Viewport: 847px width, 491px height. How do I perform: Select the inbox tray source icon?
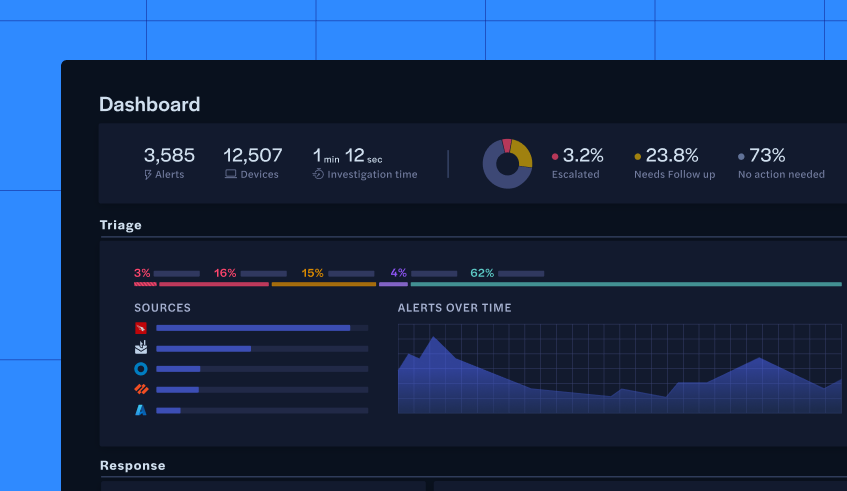141,349
